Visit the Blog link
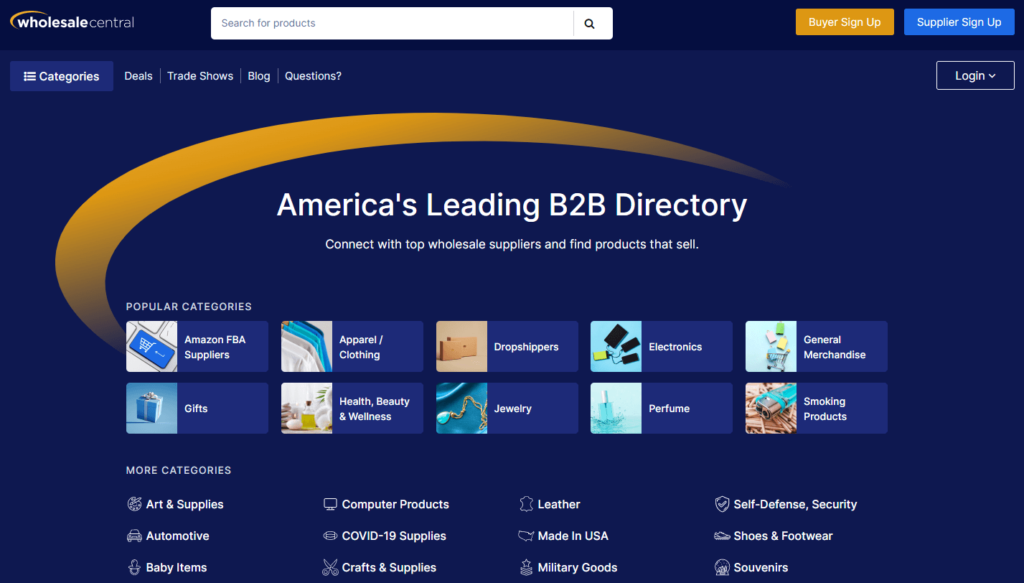This screenshot has width=1024, height=583. click(x=259, y=76)
